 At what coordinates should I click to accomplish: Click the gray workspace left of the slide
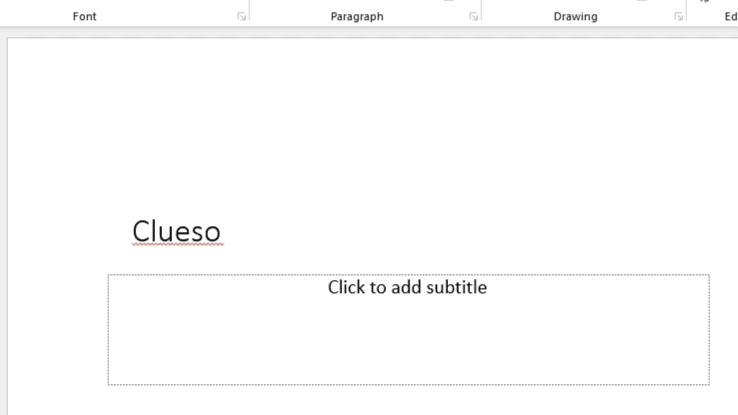click(3, 226)
